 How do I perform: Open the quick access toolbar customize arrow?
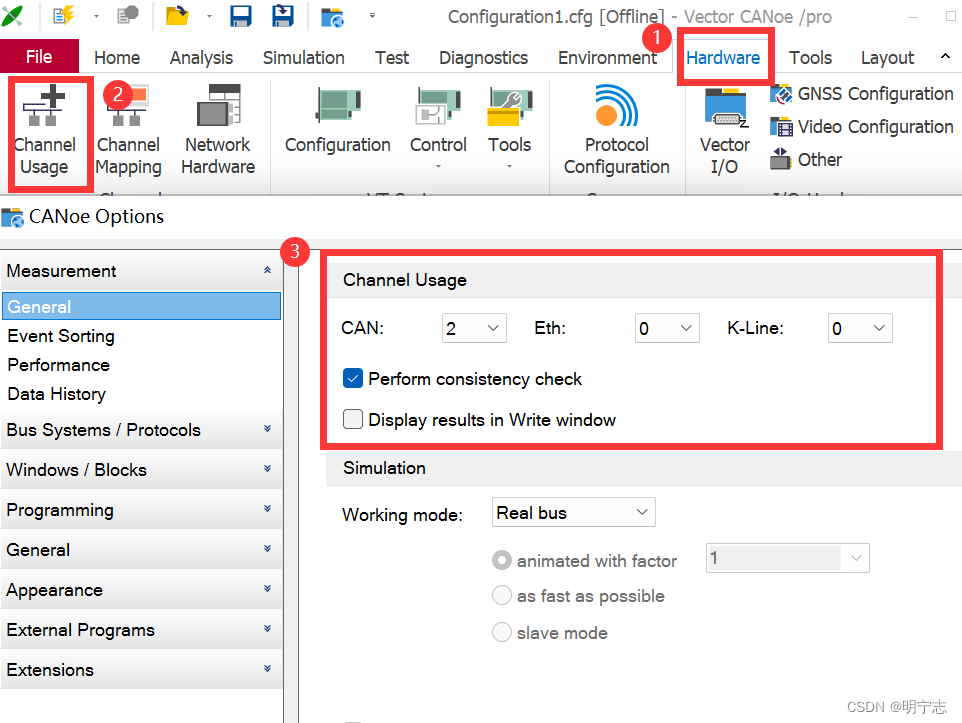click(x=372, y=16)
